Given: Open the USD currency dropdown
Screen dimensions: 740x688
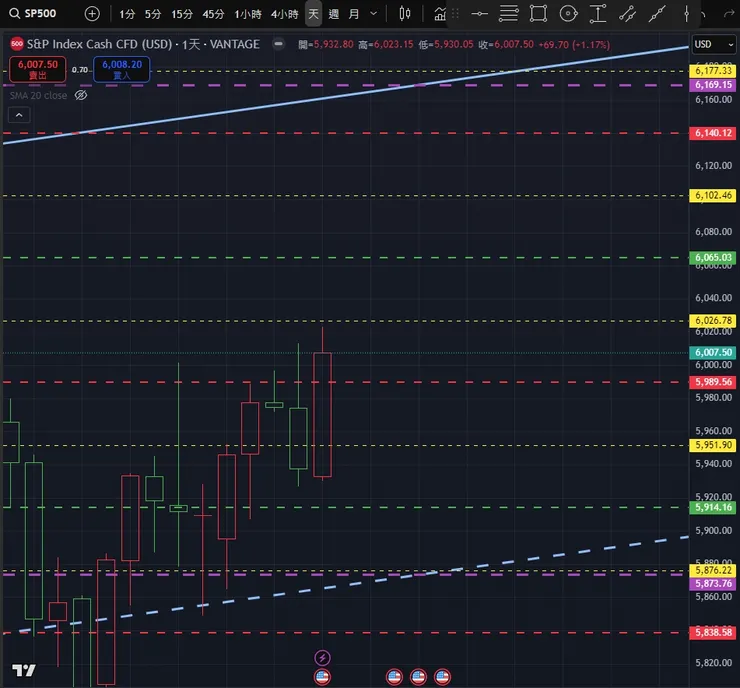Looking at the screenshot, I should 714,44.
